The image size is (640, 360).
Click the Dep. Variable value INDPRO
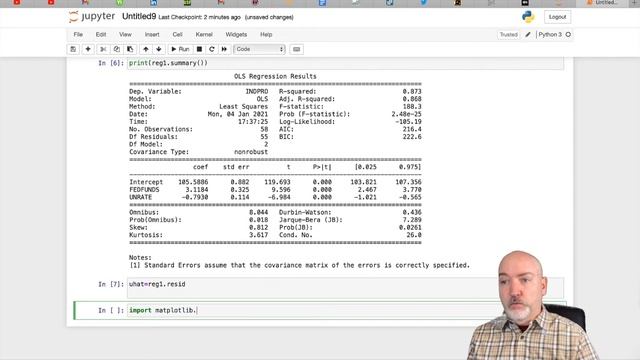[257, 91]
